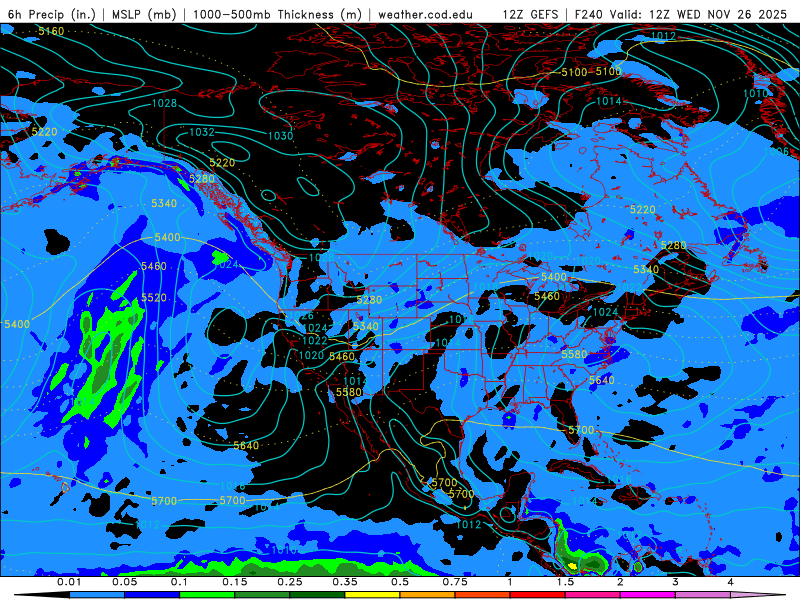Click the 0.75 legend scale value
This screenshot has height=600, width=800.
tap(455, 582)
